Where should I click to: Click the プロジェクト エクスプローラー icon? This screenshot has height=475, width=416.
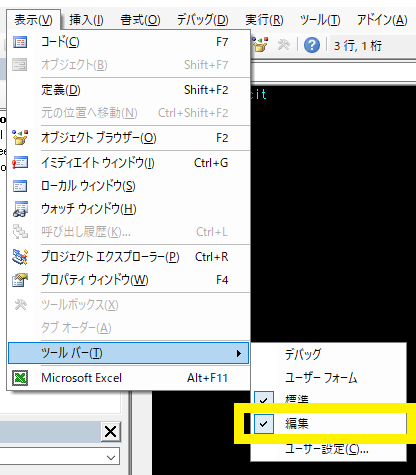tap(20, 257)
